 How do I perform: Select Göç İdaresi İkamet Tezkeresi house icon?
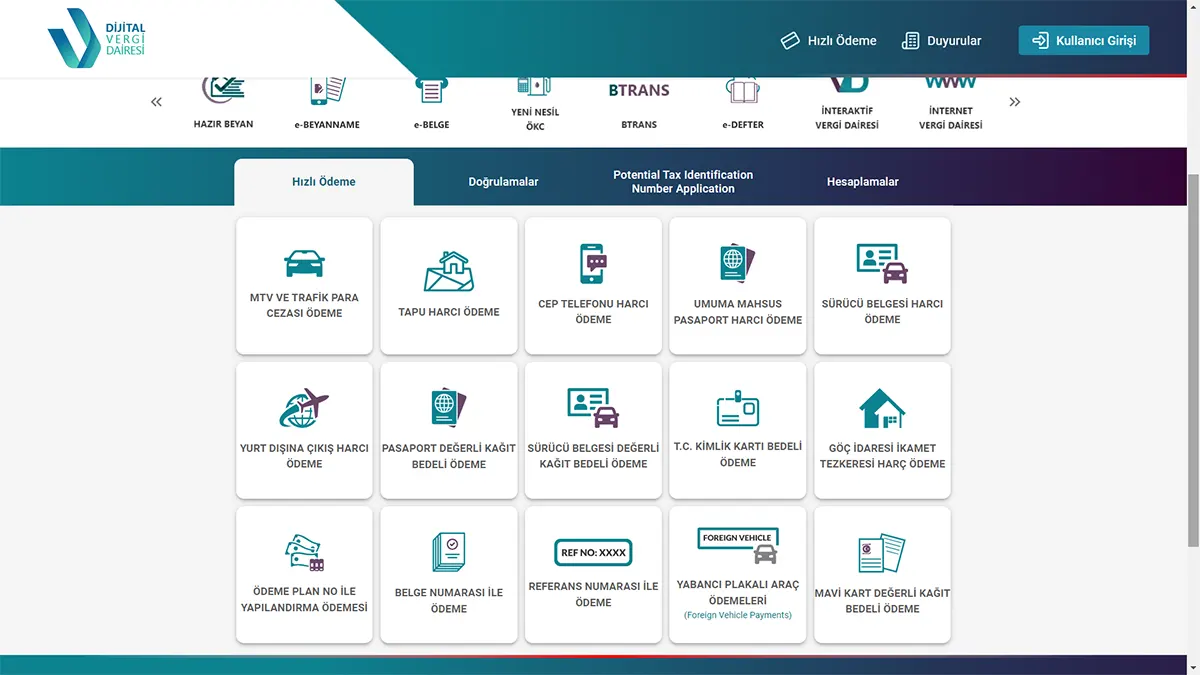(x=882, y=408)
